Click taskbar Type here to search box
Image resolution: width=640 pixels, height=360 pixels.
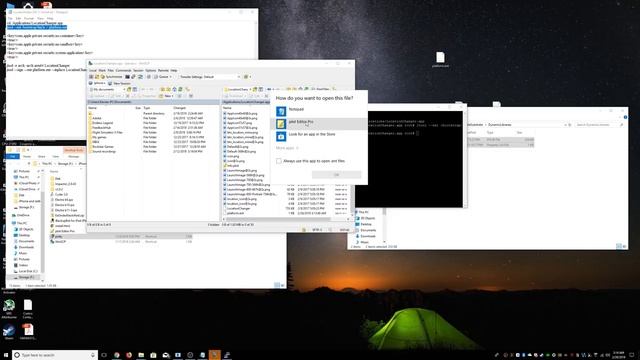coord(55,355)
